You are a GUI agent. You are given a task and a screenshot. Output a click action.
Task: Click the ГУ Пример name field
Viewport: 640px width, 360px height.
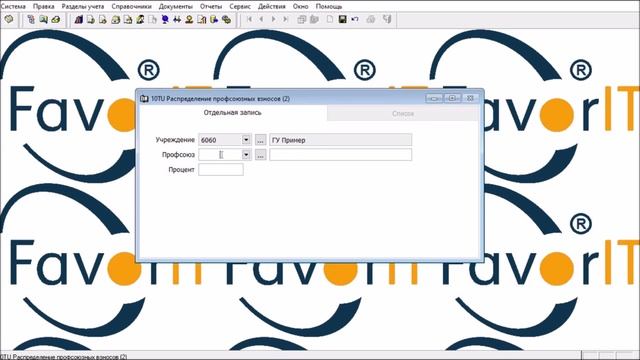[x=340, y=140]
